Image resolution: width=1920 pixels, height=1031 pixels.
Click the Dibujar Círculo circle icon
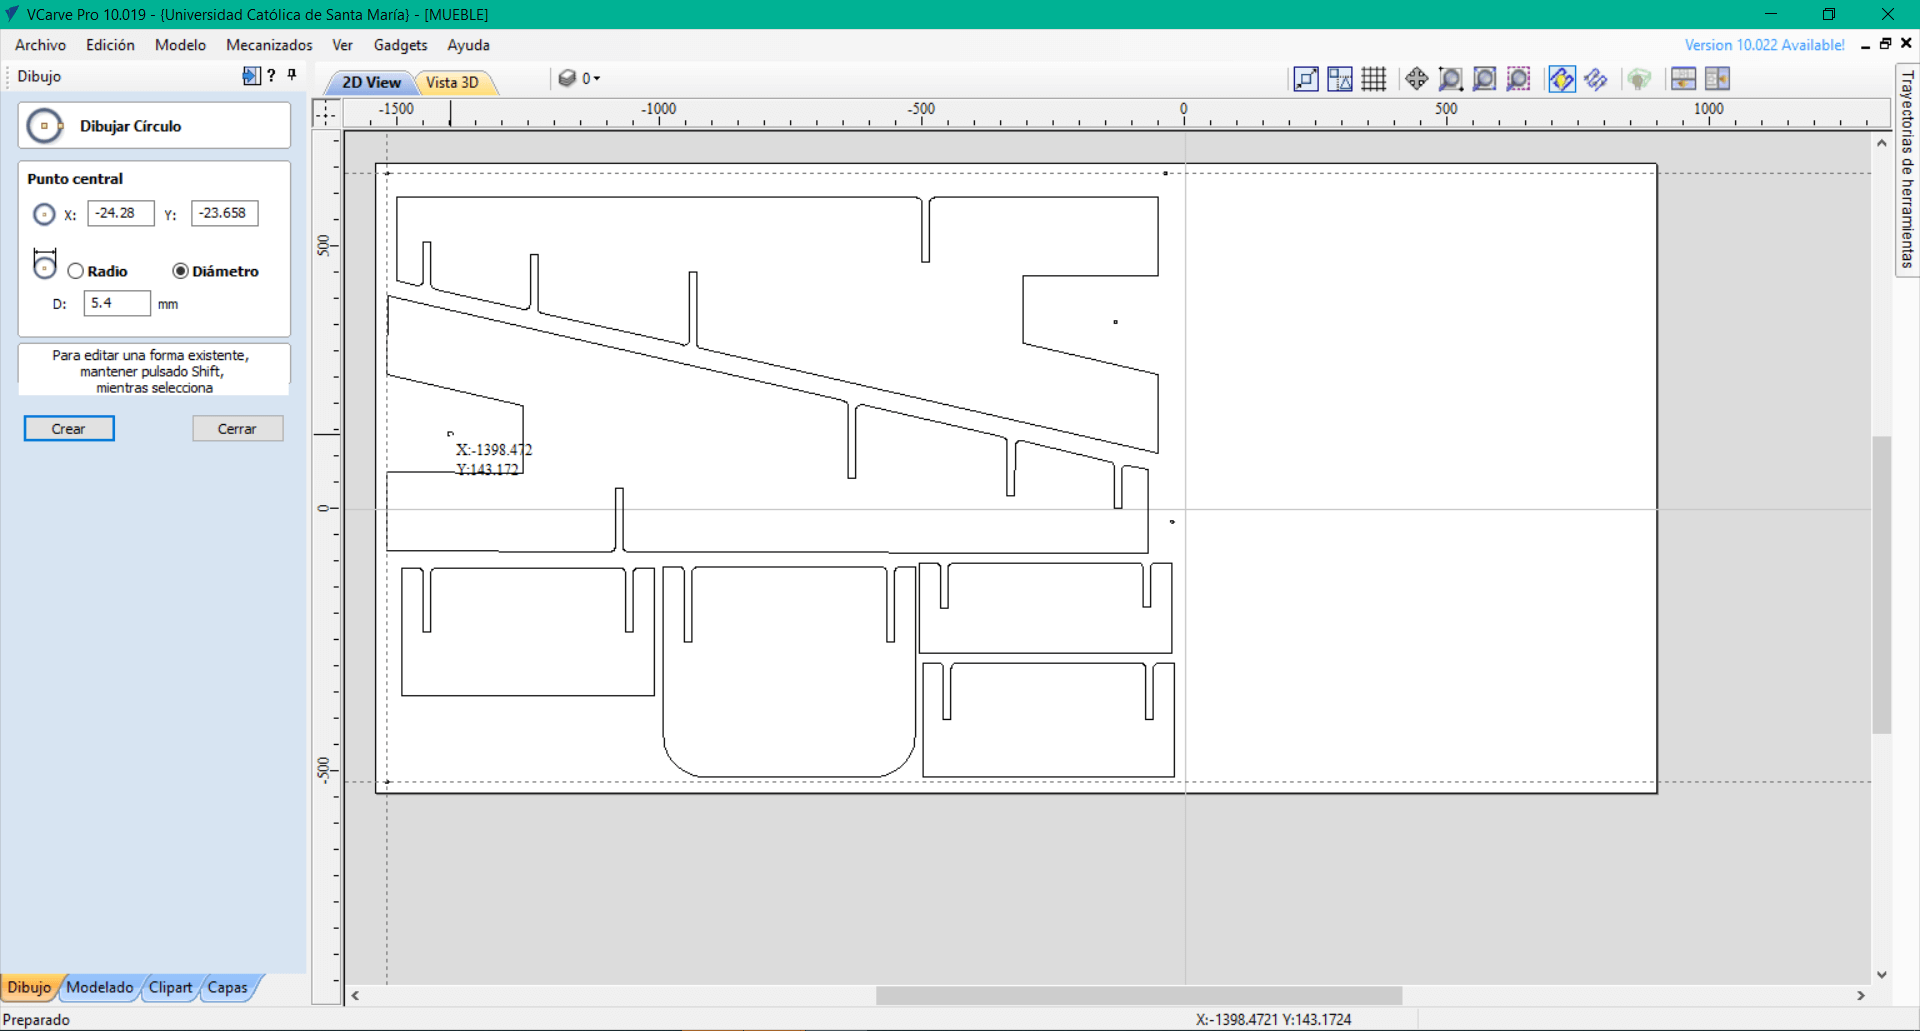pyautogui.click(x=45, y=126)
